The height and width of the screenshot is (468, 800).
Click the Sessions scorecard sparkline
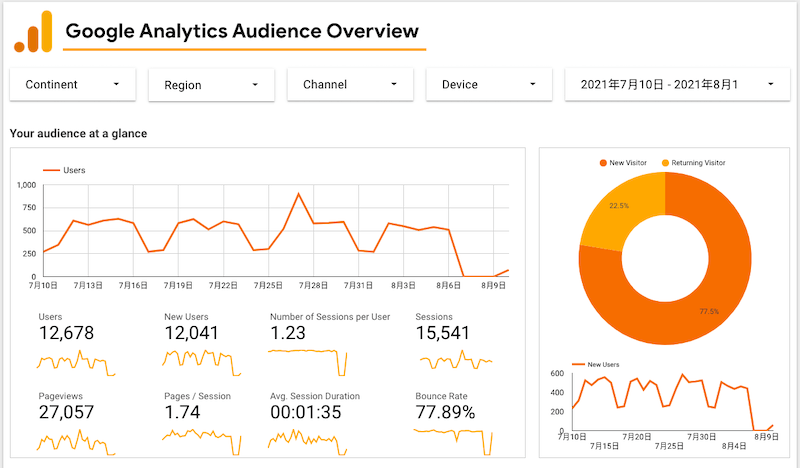(x=456, y=360)
